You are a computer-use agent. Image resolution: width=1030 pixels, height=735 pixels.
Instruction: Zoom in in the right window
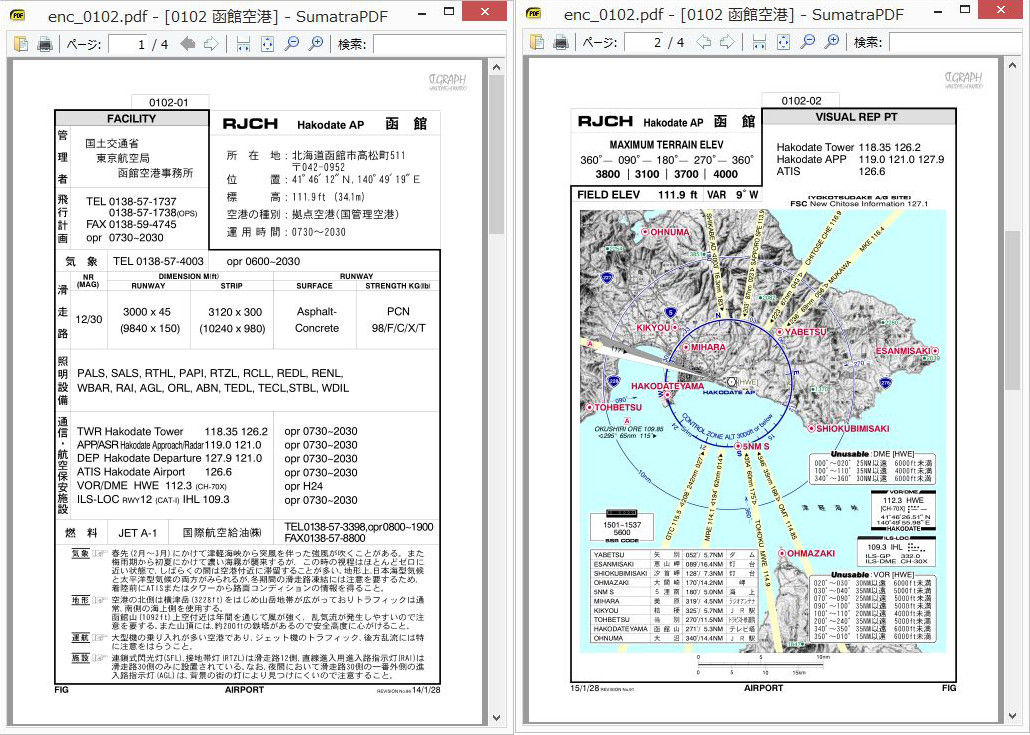[x=832, y=42]
